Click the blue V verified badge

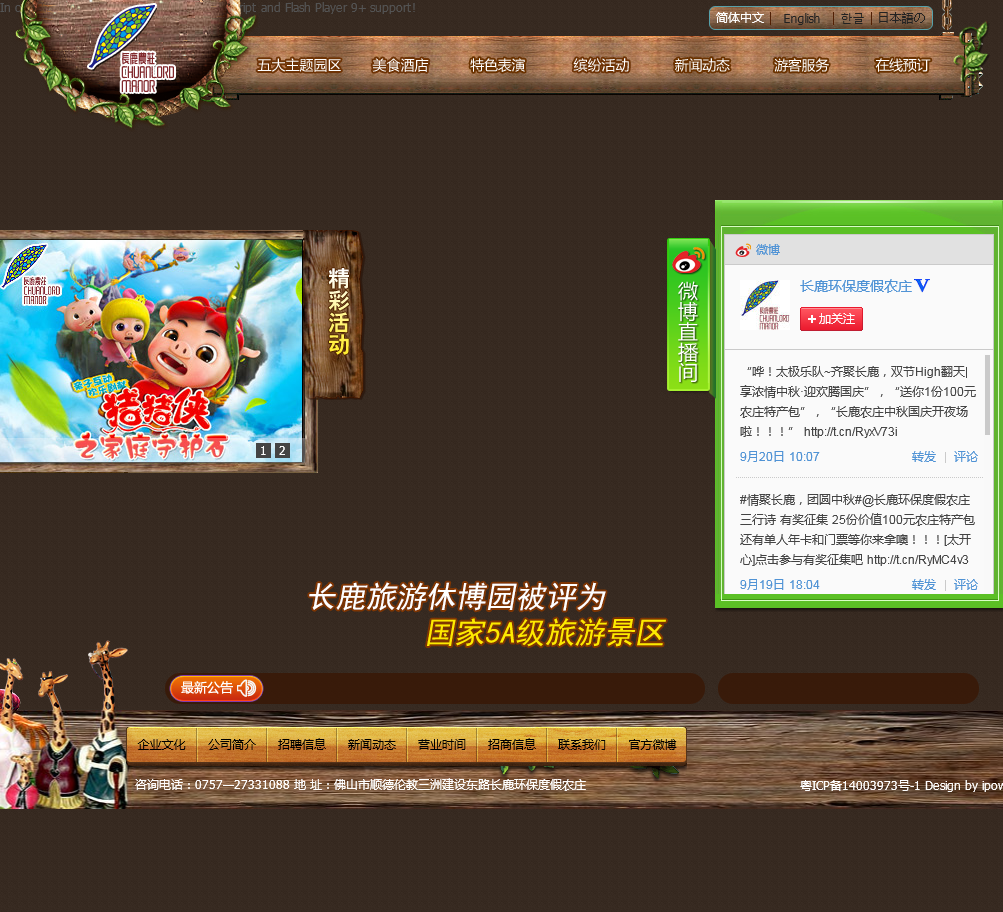922,285
